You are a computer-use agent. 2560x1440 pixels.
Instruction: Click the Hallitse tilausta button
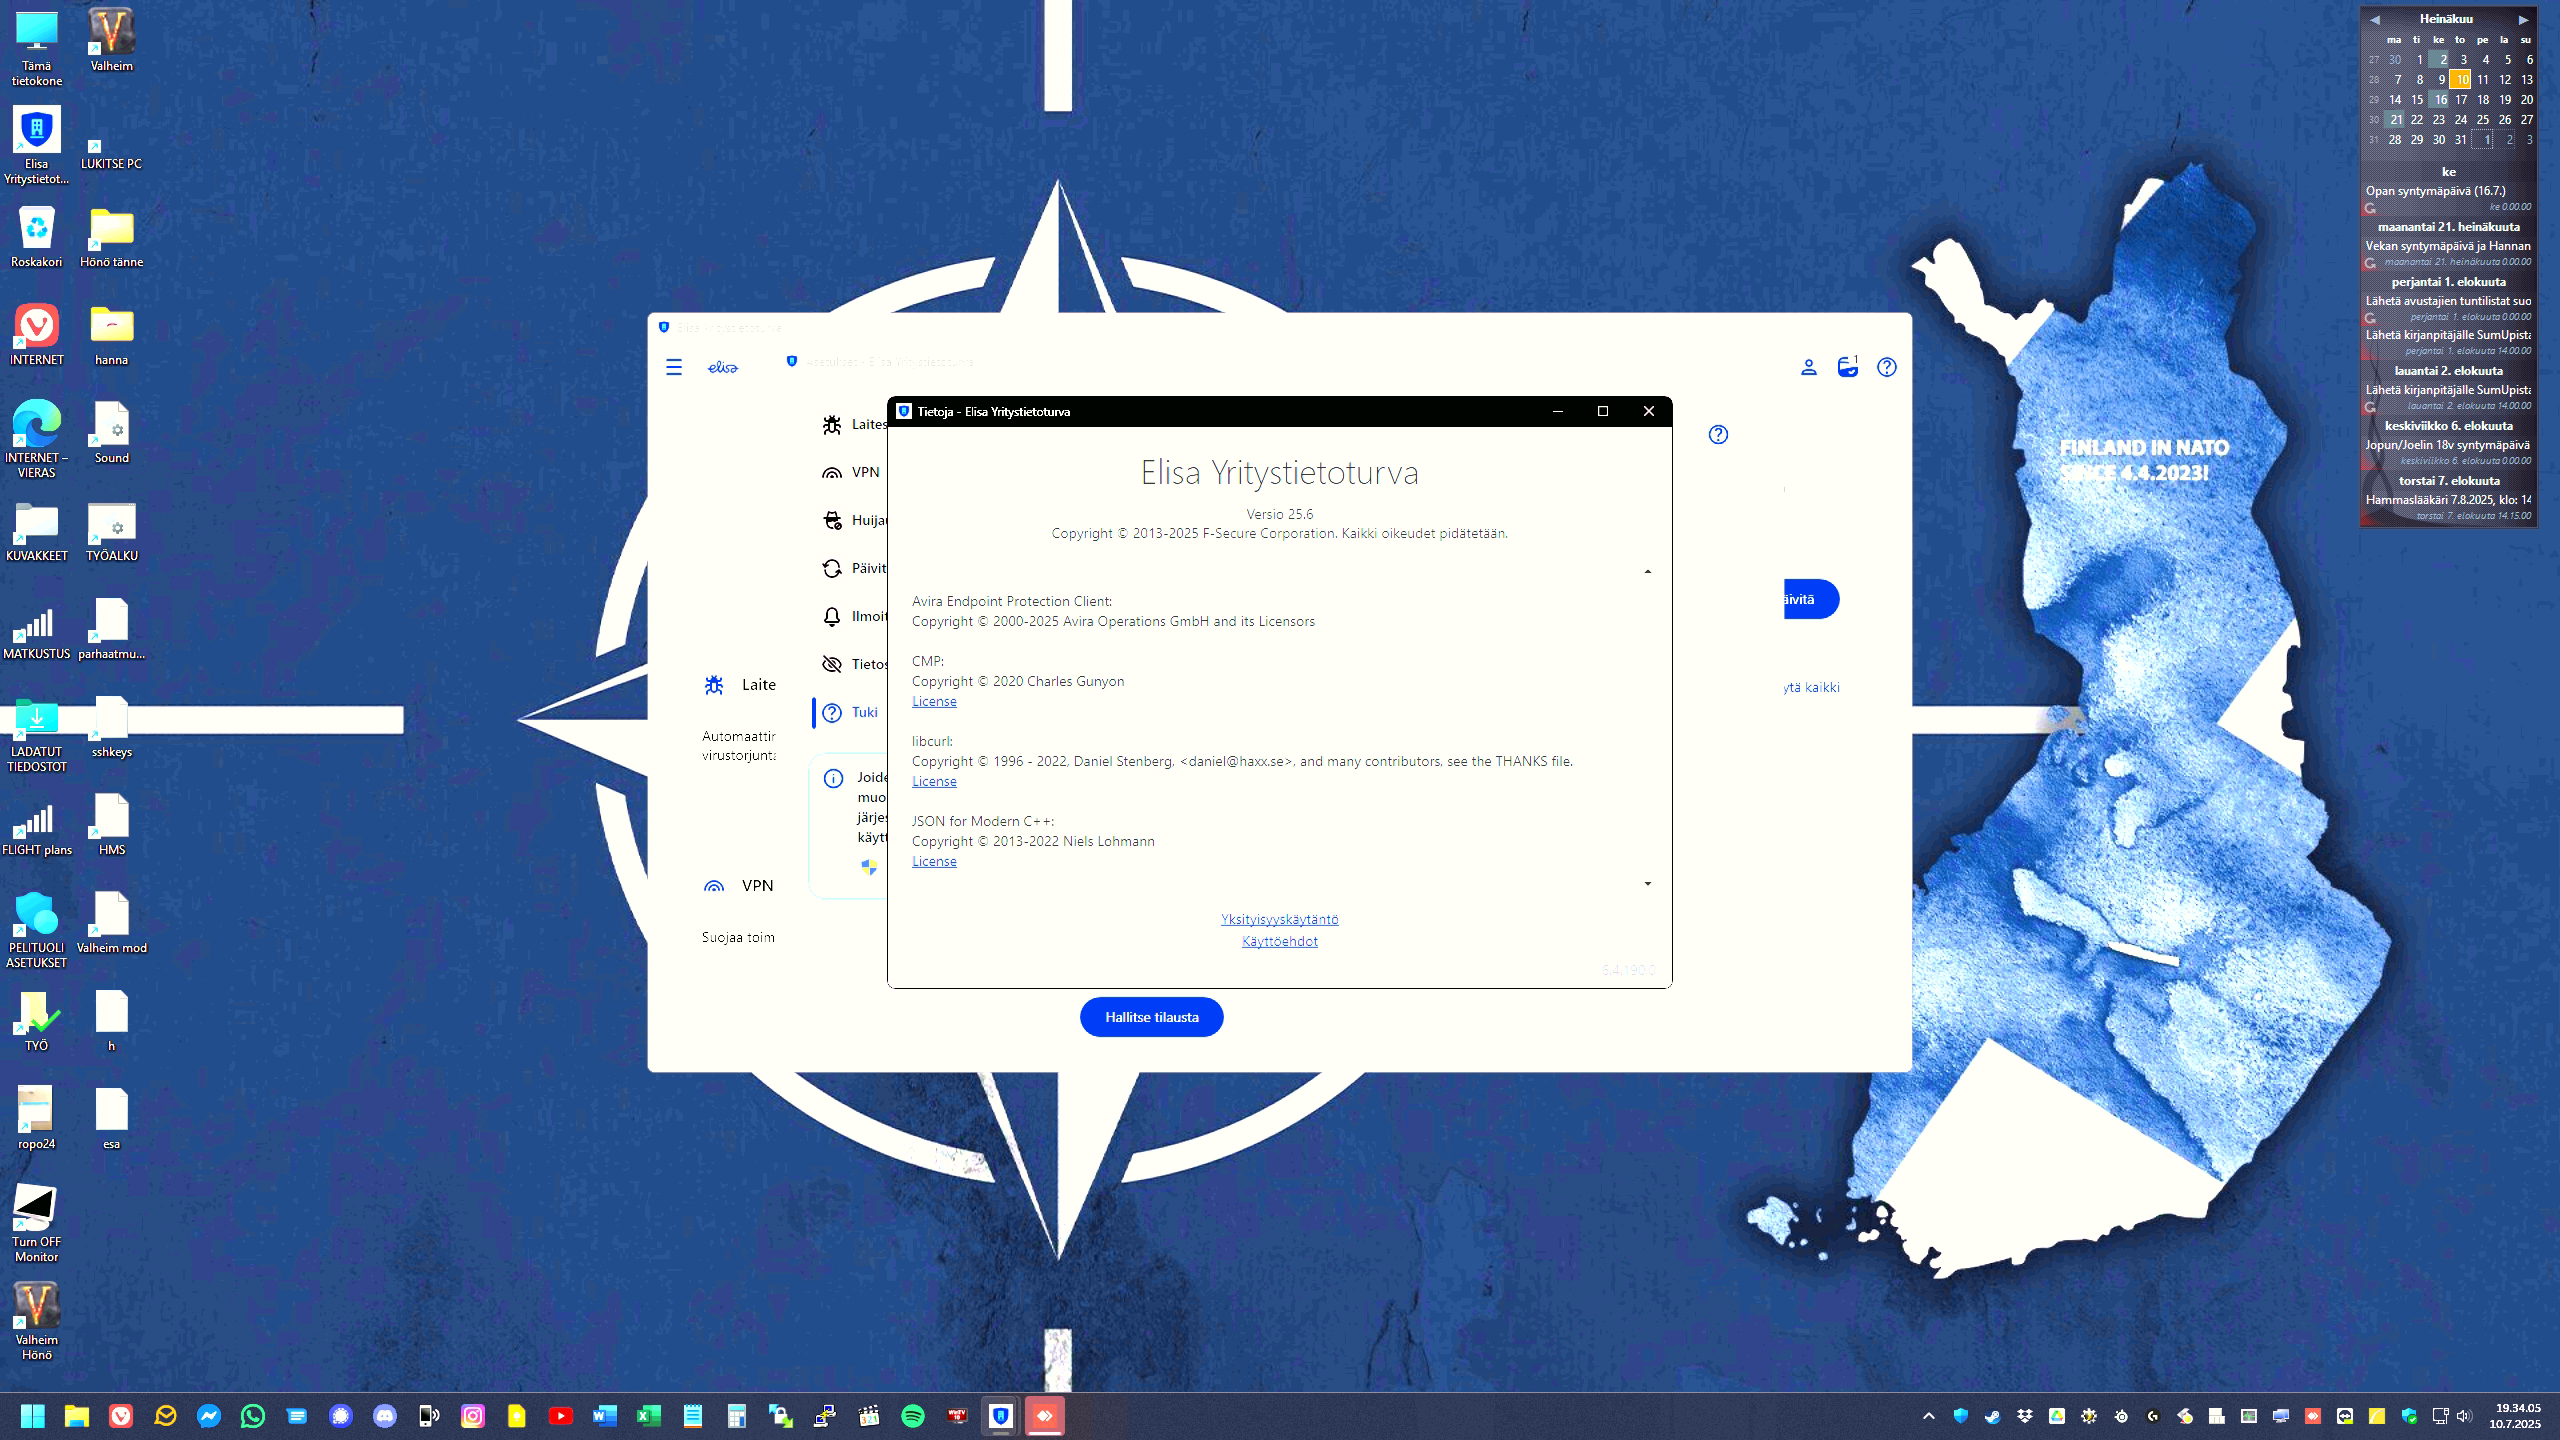1152,1017
